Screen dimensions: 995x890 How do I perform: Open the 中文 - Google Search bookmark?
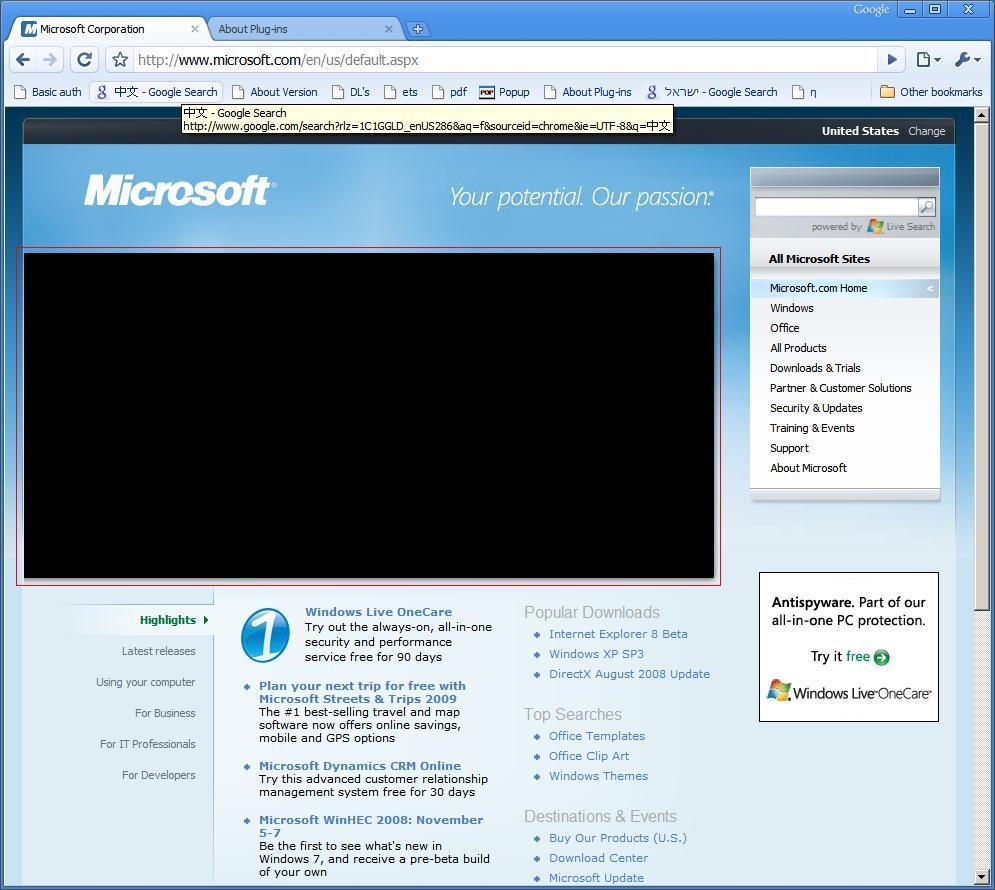[x=157, y=92]
